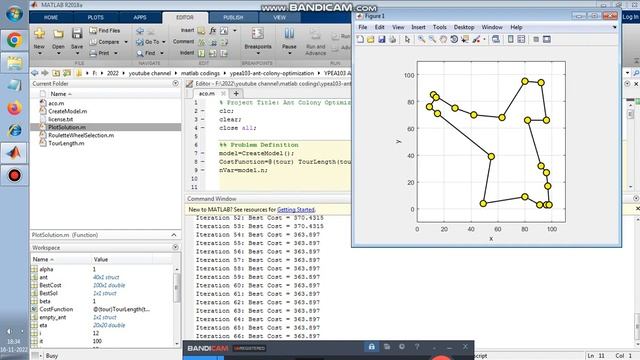Click the Insert Legend icon in Figure toolbar
The width and height of the screenshot is (640, 360).
point(521,39)
